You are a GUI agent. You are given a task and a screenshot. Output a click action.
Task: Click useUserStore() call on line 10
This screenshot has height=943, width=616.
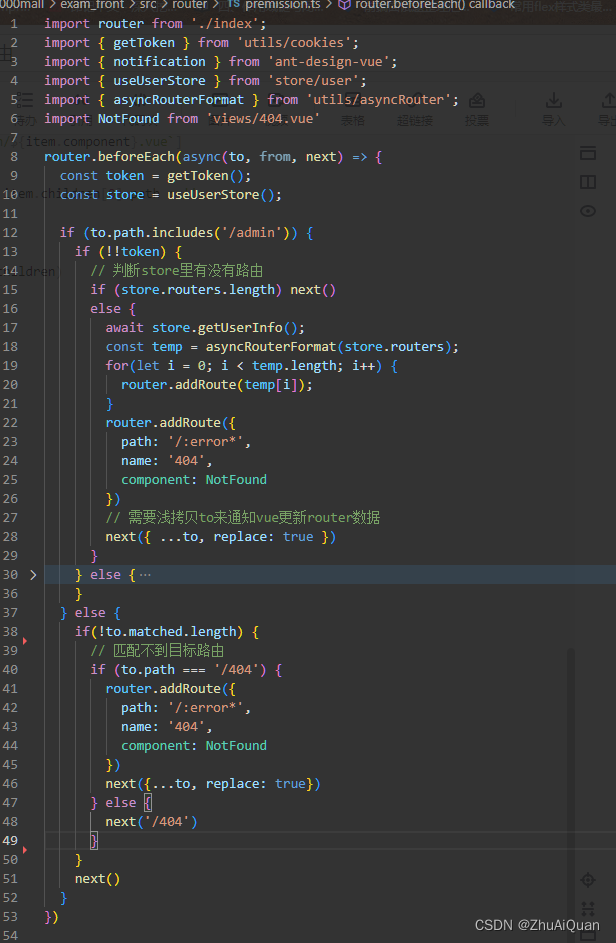(221, 195)
